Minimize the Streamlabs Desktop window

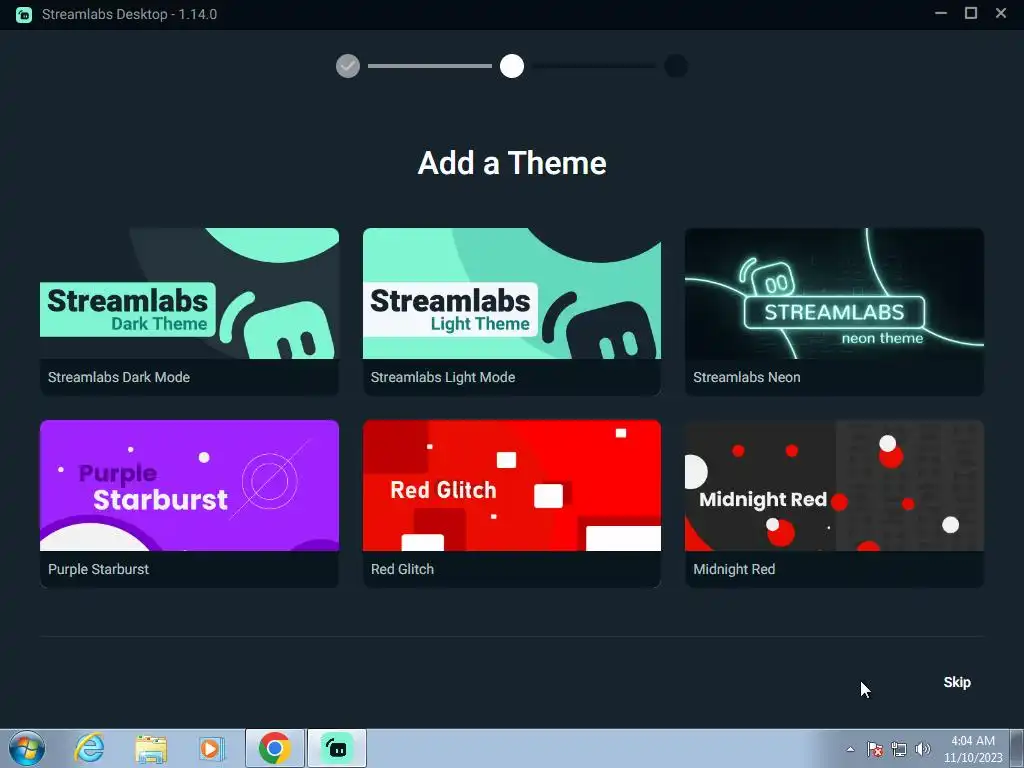tap(941, 14)
